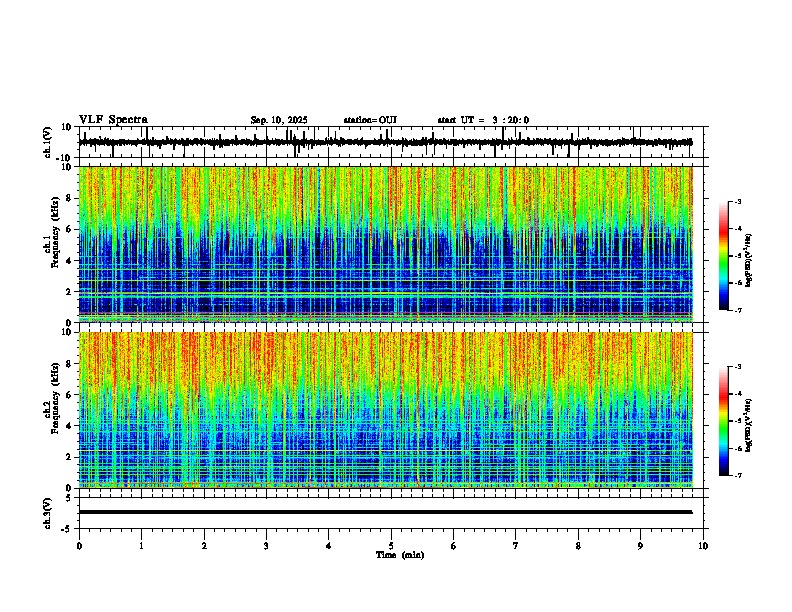
Task: Click the "-3" tick on ch.2 colorbar
Action: click(x=738, y=367)
